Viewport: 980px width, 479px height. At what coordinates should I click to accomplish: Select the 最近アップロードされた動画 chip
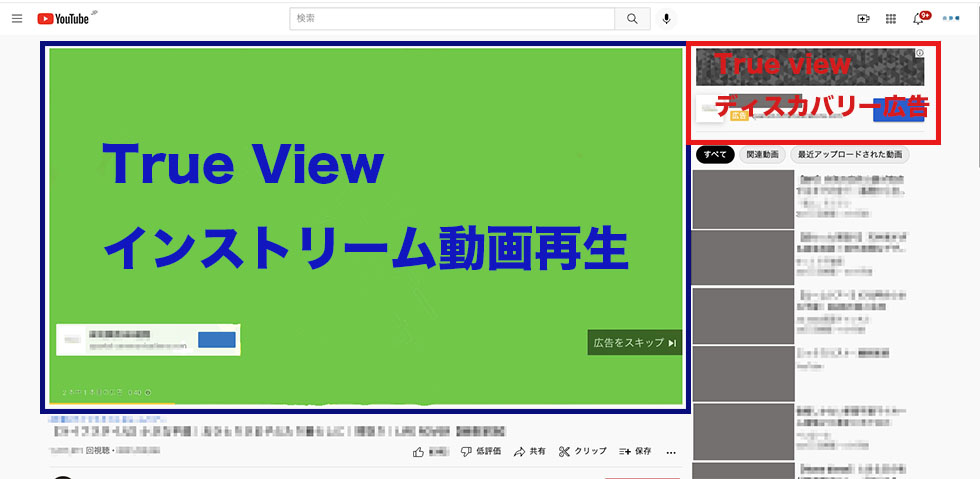click(x=849, y=155)
